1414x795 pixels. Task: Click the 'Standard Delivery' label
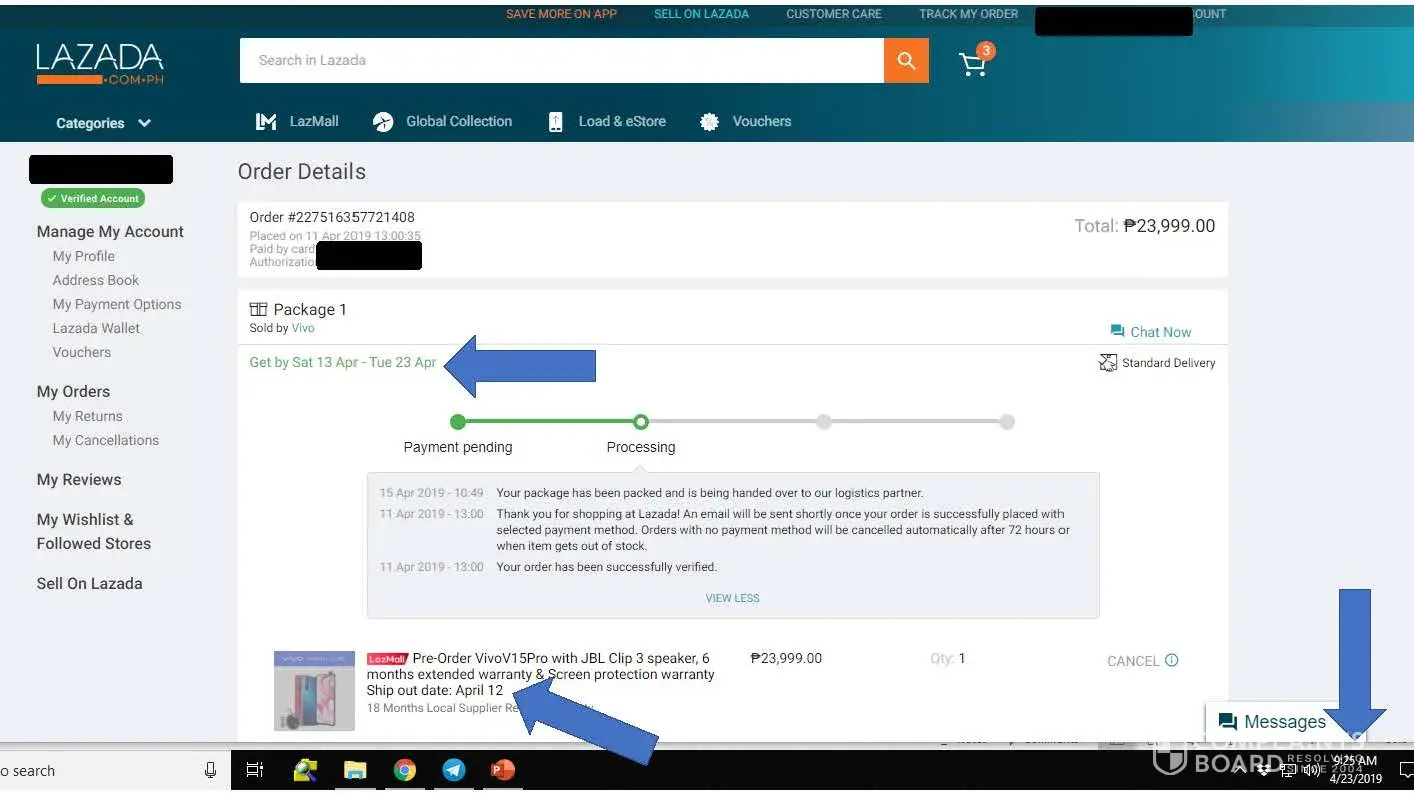1168,363
